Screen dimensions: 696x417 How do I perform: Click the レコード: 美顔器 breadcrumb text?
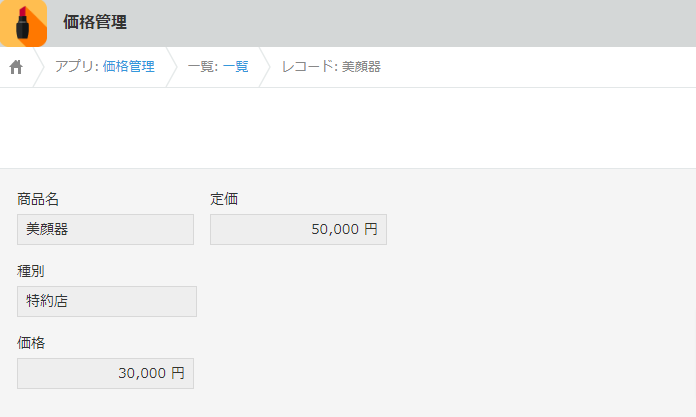click(x=331, y=67)
